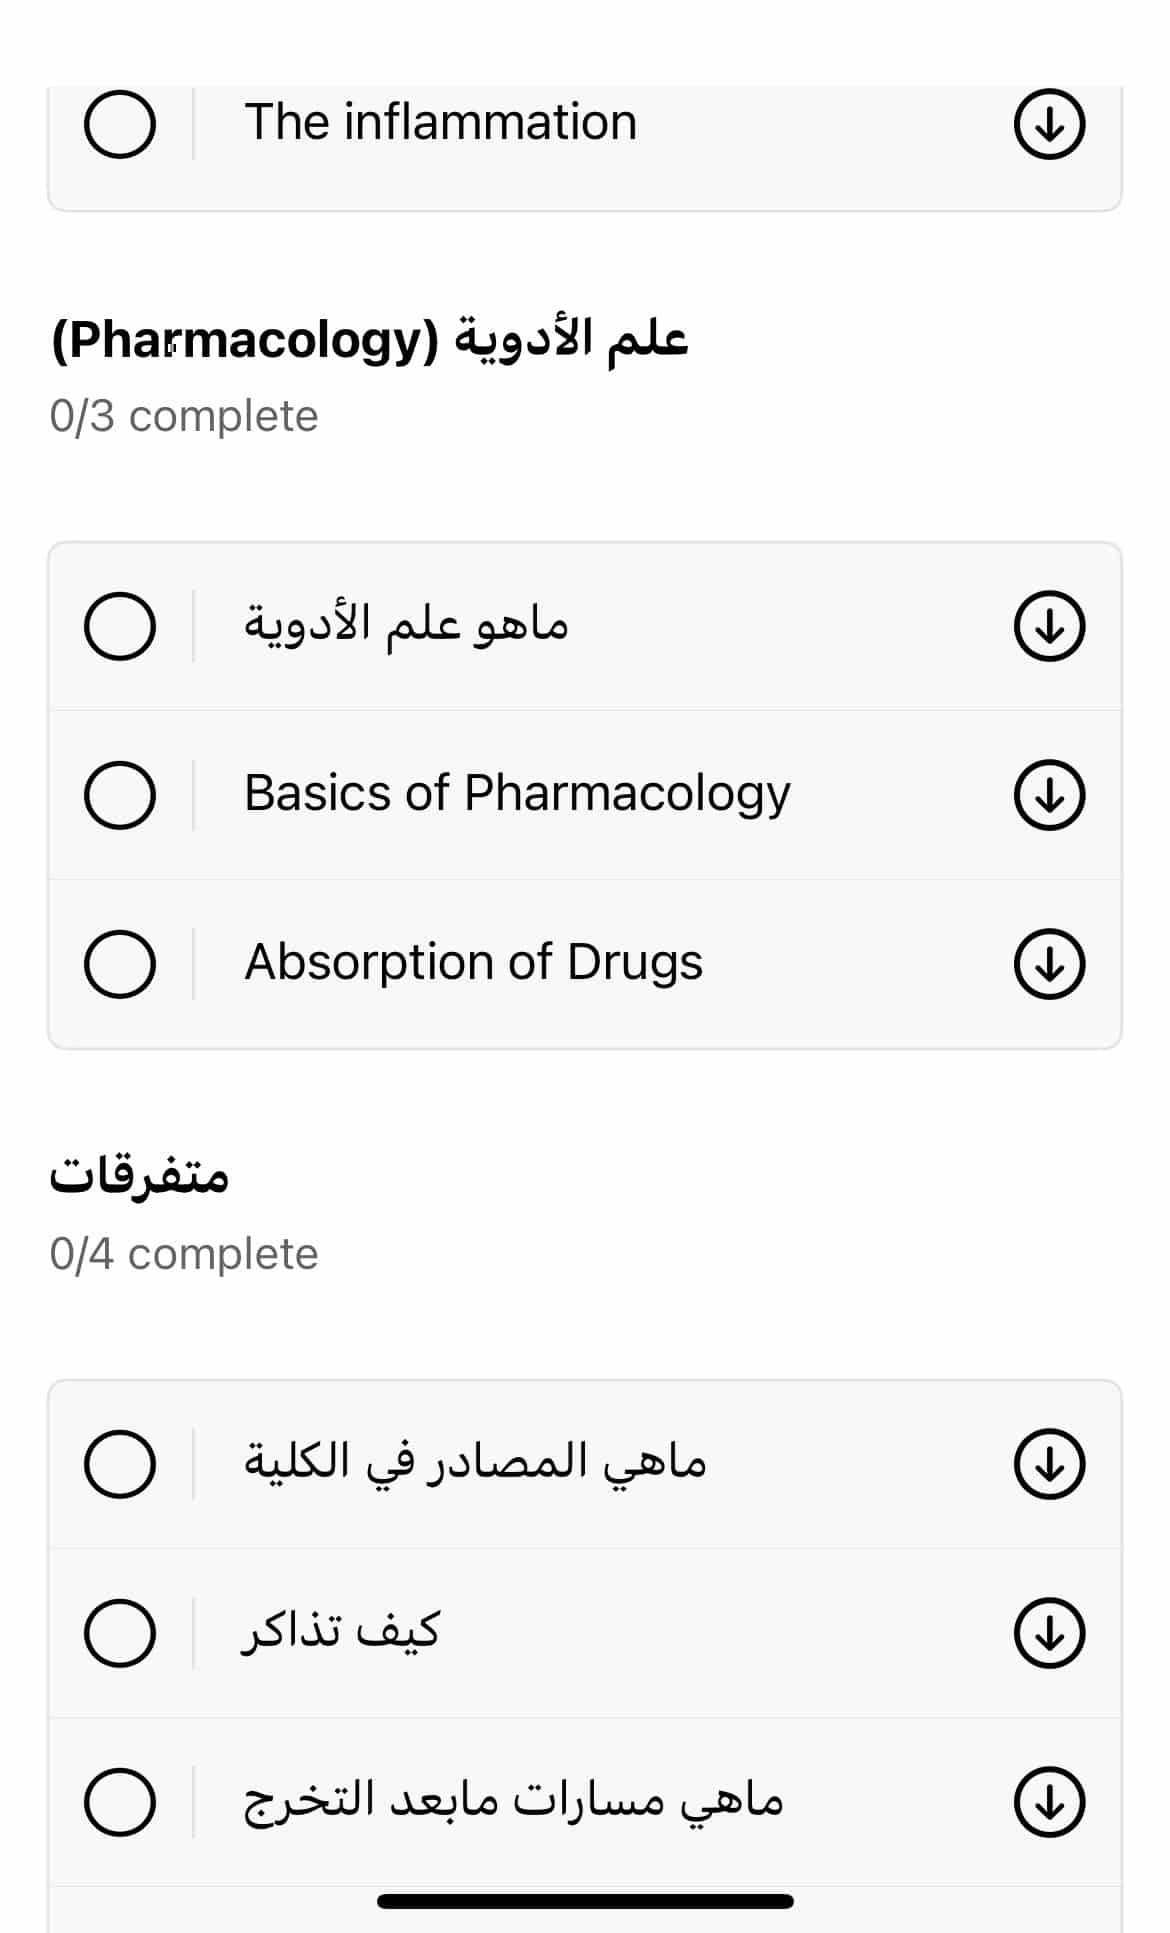Image resolution: width=1170 pixels, height=1933 pixels.
Task: Mark Absorption of Drugs as complete
Action: (120, 964)
